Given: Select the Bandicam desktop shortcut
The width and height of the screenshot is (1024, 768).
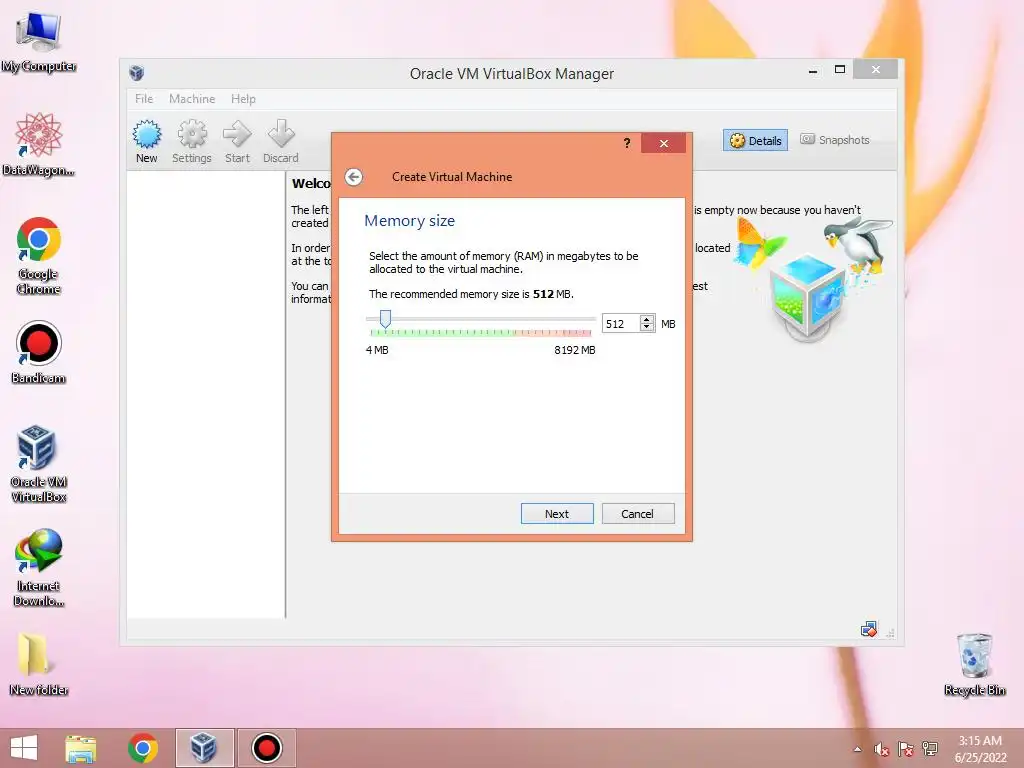Looking at the screenshot, I should (x=39, y=353).
